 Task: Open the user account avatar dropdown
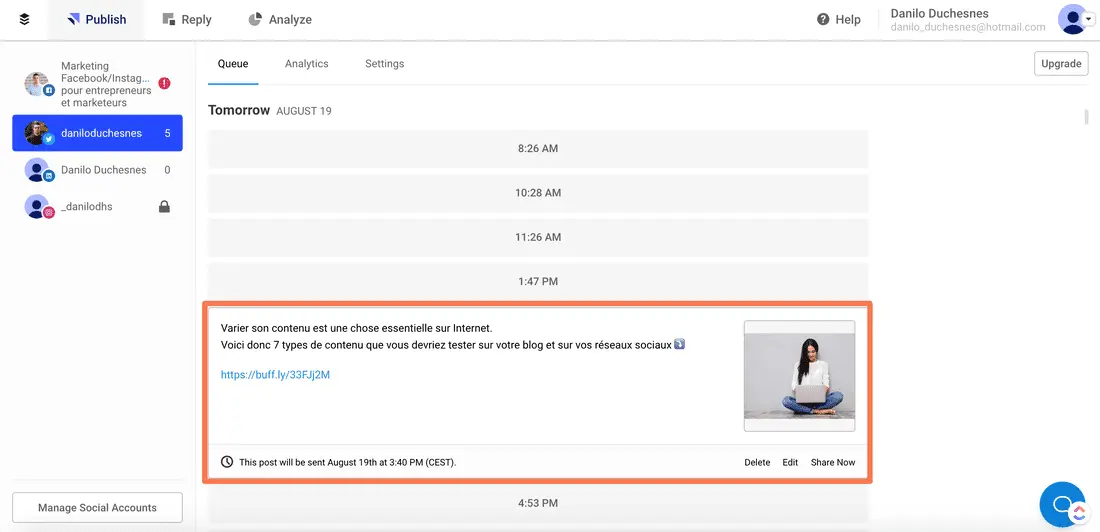click(x=1075, y=19)
